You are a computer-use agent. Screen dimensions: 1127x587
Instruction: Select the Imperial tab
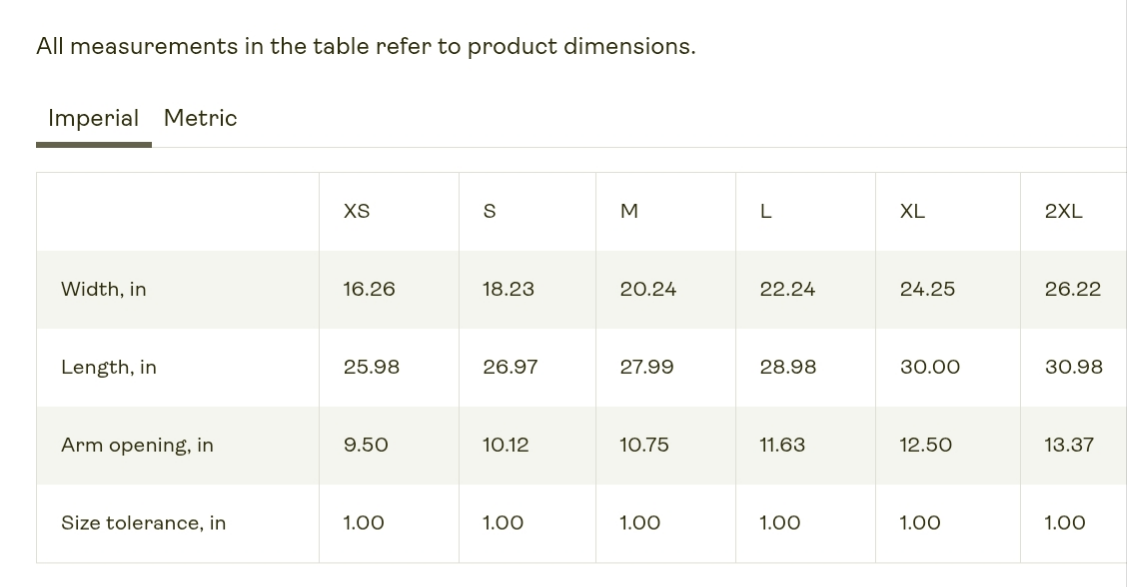click(93, 118)
